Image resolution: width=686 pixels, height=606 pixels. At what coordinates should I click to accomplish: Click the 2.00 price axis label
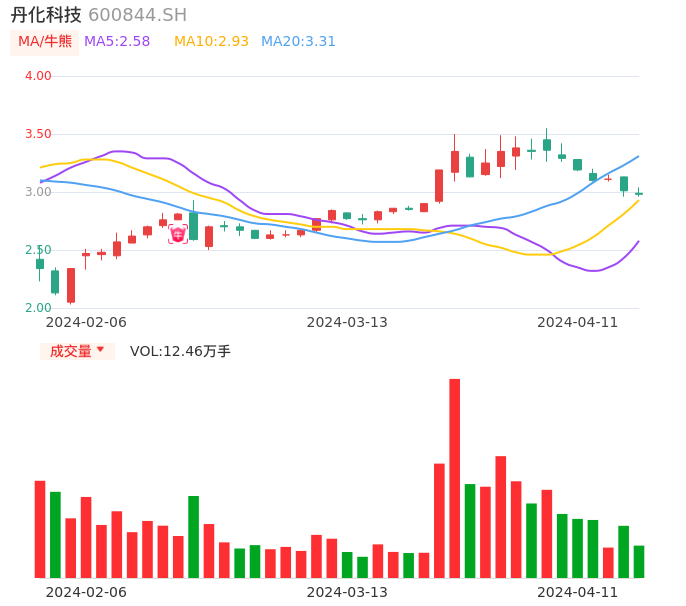pos(38,308)
